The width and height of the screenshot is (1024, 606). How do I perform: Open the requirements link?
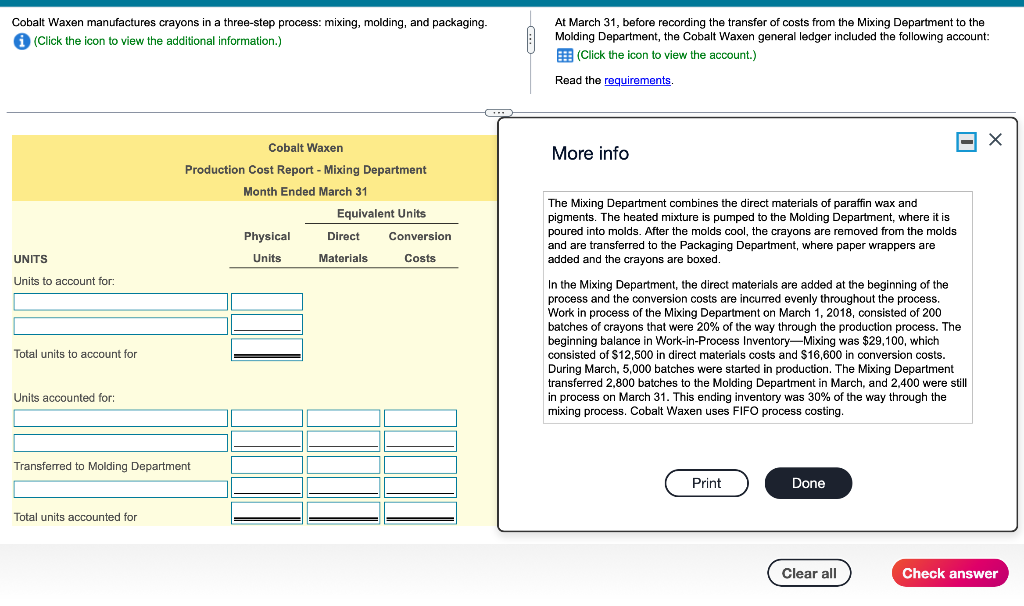click(x=637, y=80)
